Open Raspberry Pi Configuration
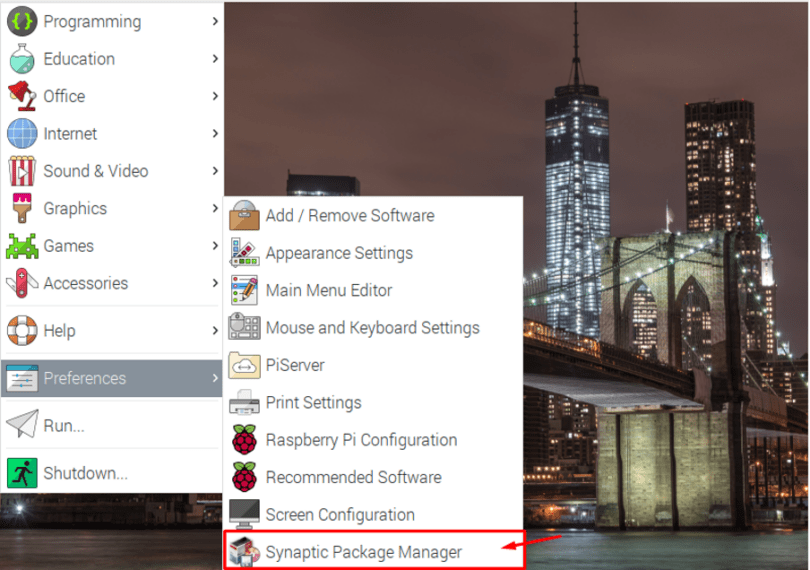This screenshot has width=810, height=570. [x=373, y=439]
